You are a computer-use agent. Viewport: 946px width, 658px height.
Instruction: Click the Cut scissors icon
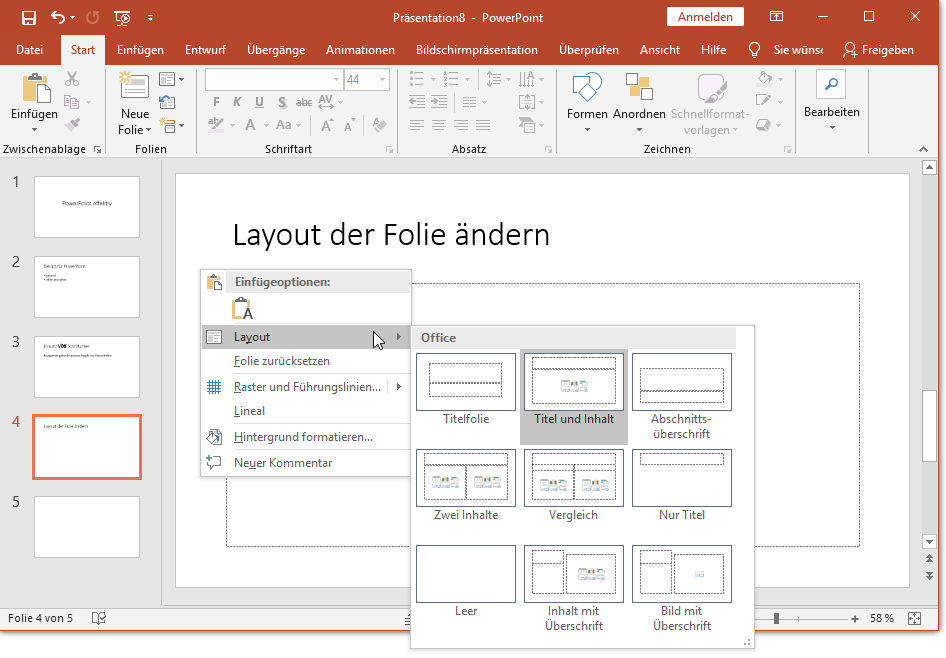point(72,79)
